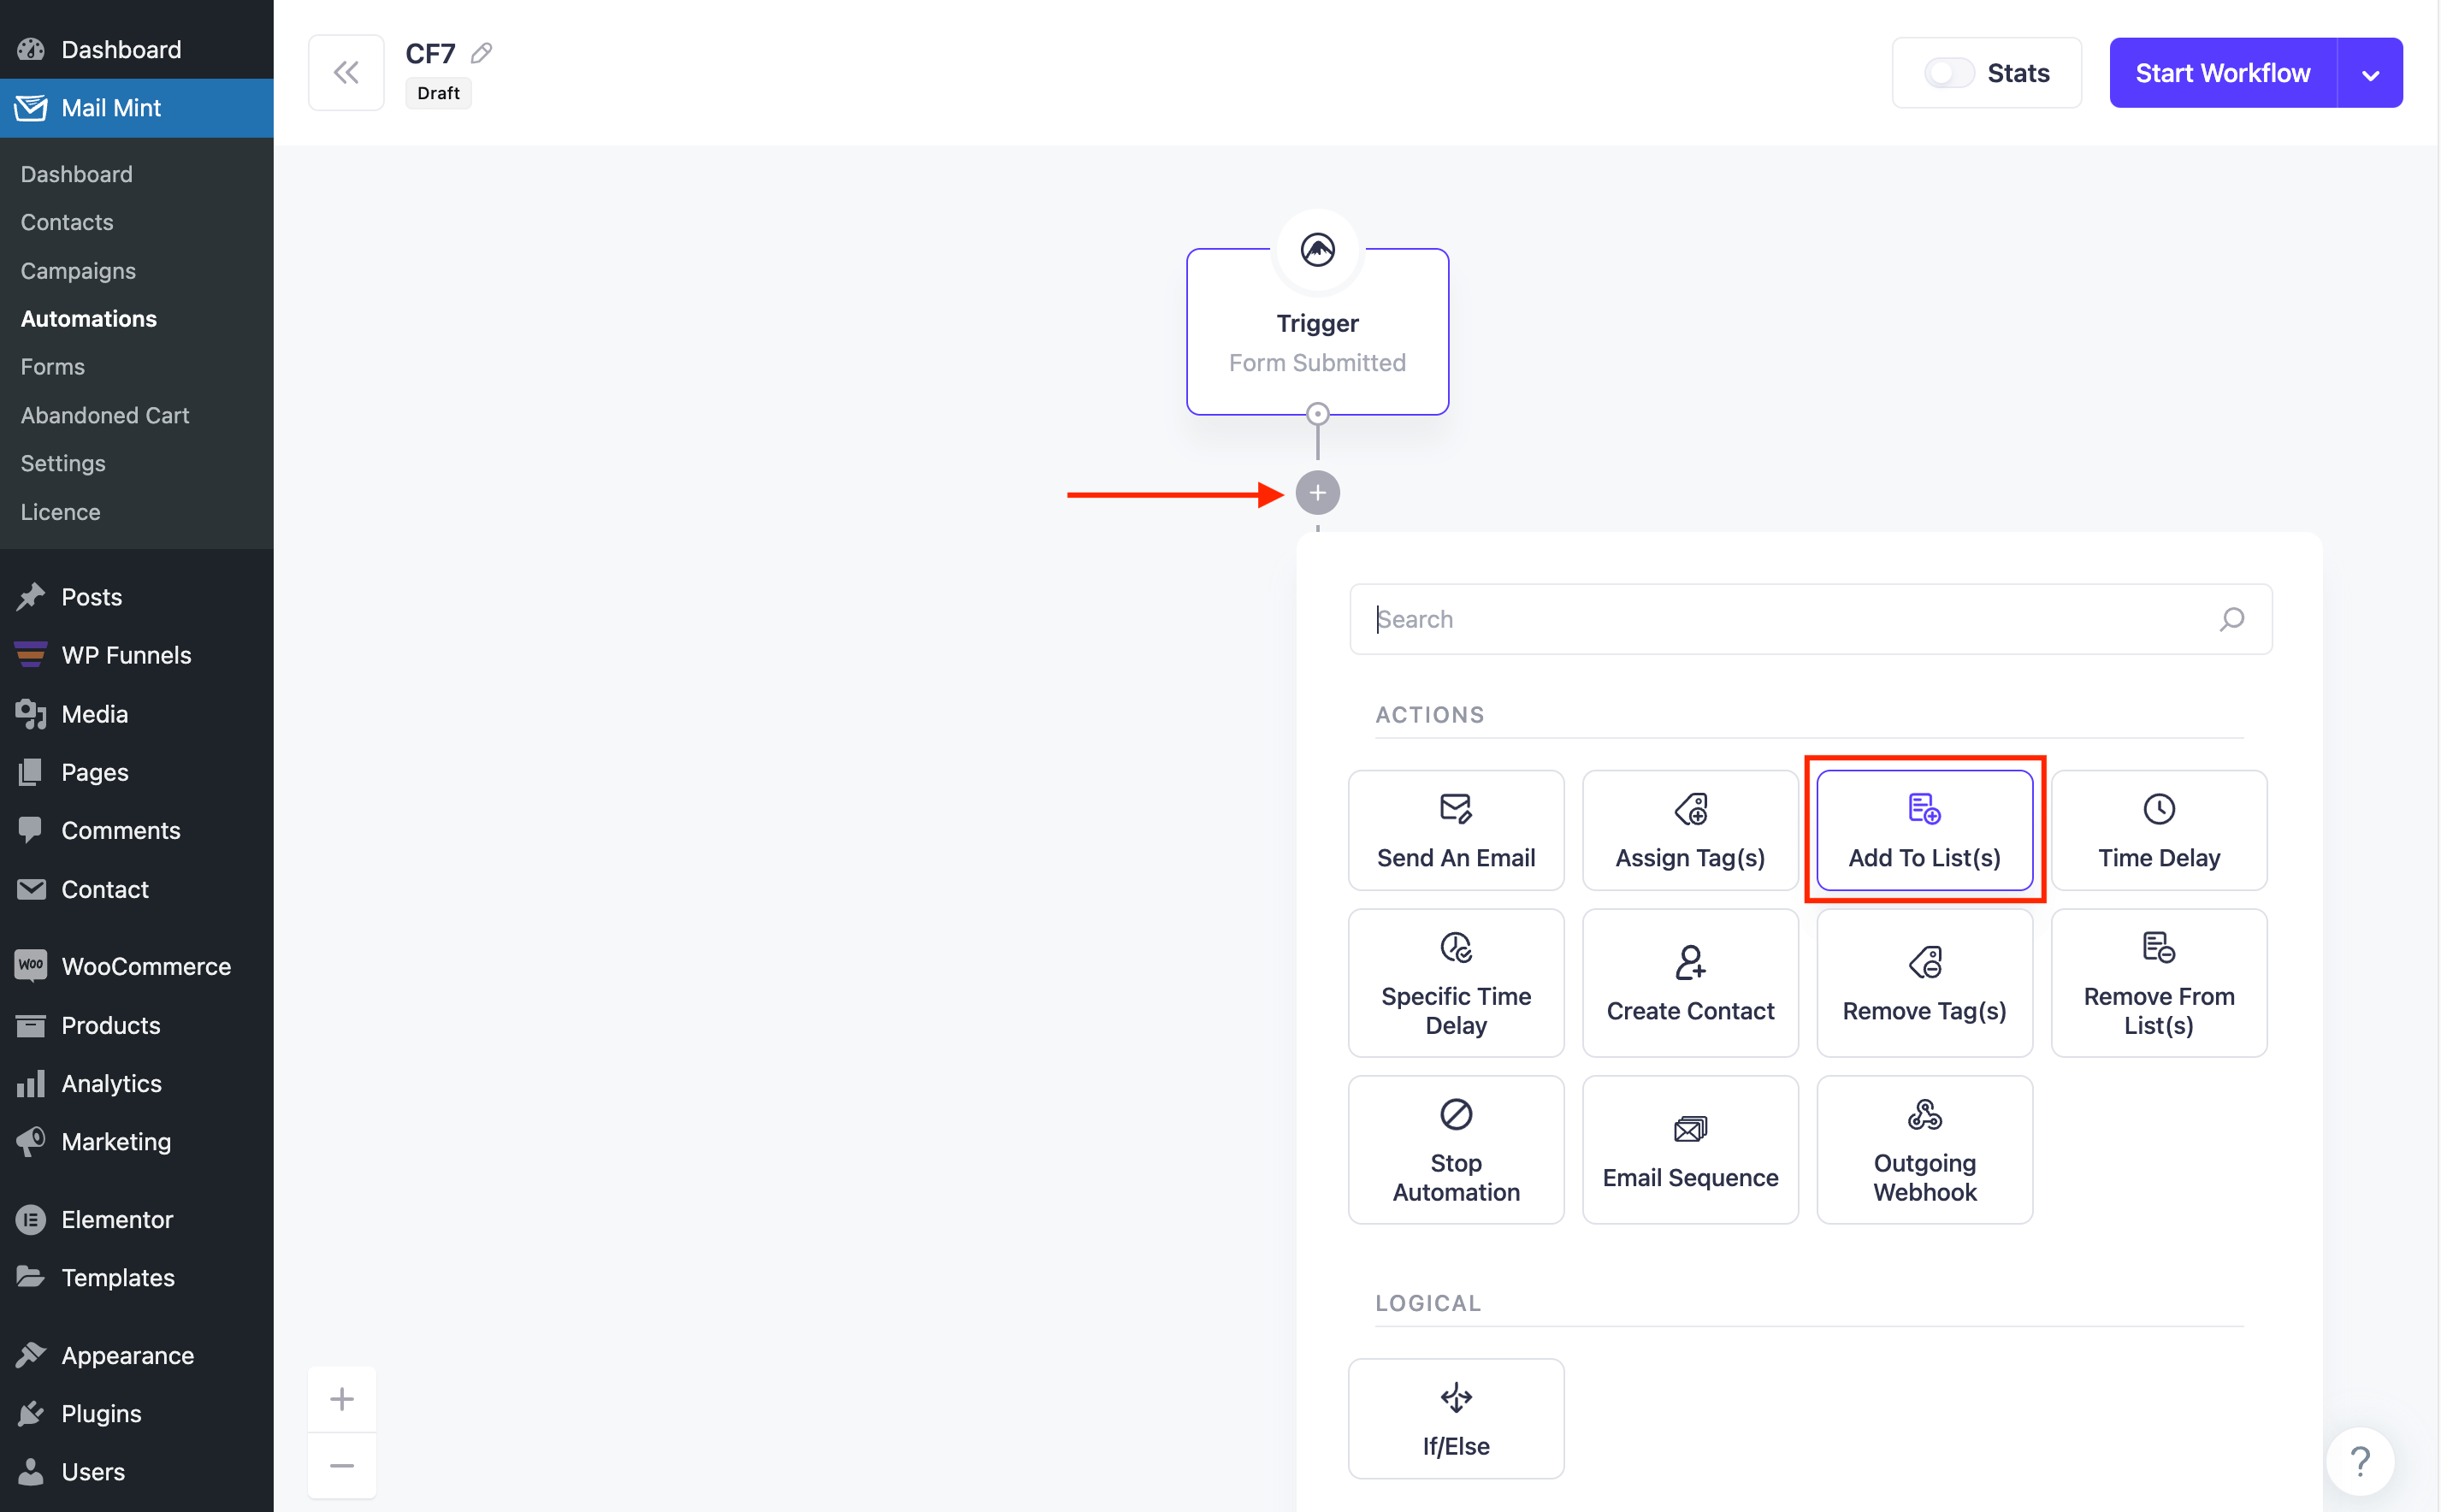Pick the Time Delay action
Screen dimensions: 2441x1512
pos(2157,830)
